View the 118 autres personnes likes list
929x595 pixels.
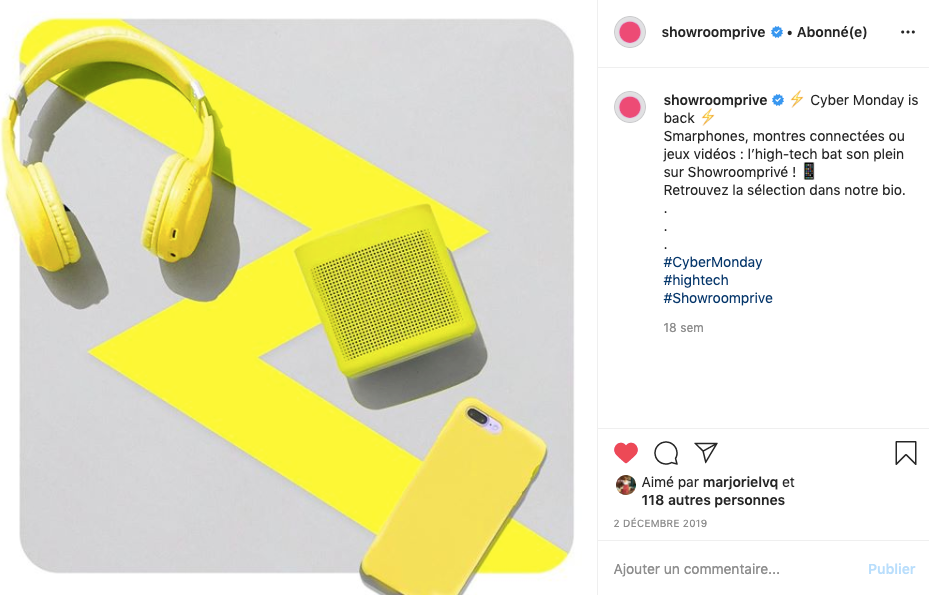[x=713, y=500]
